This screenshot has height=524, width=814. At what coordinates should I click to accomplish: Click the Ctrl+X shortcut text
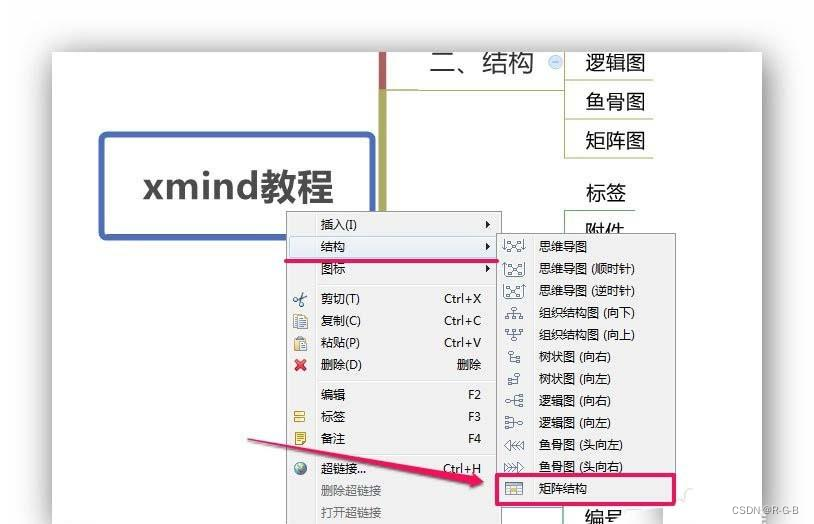[x=462, y=299]
